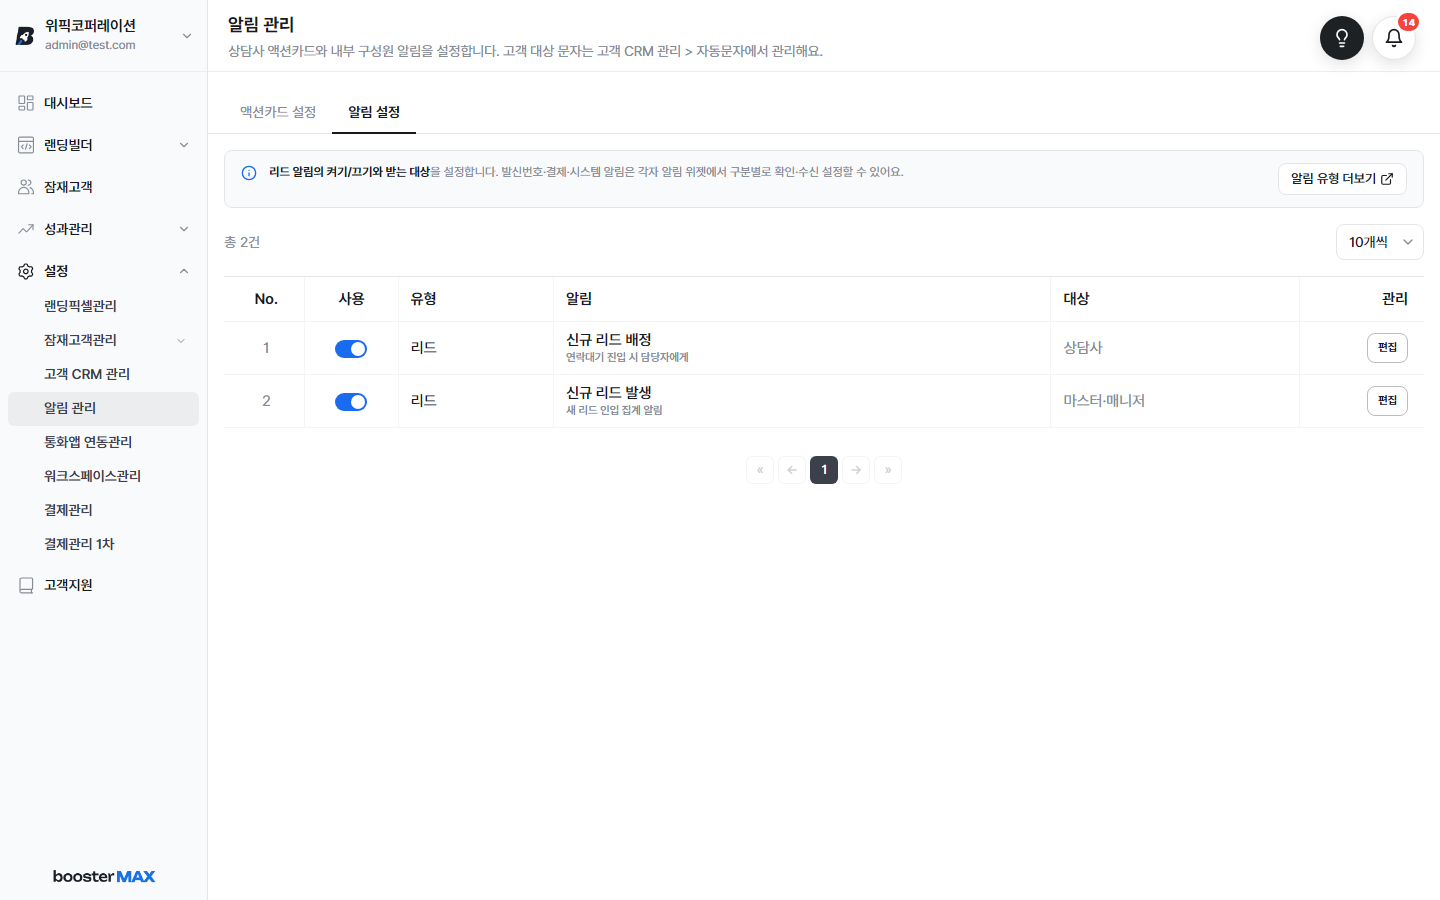Switch to 액션카드 설정 tab
The image size is (1440, 900).
point(278,112)
